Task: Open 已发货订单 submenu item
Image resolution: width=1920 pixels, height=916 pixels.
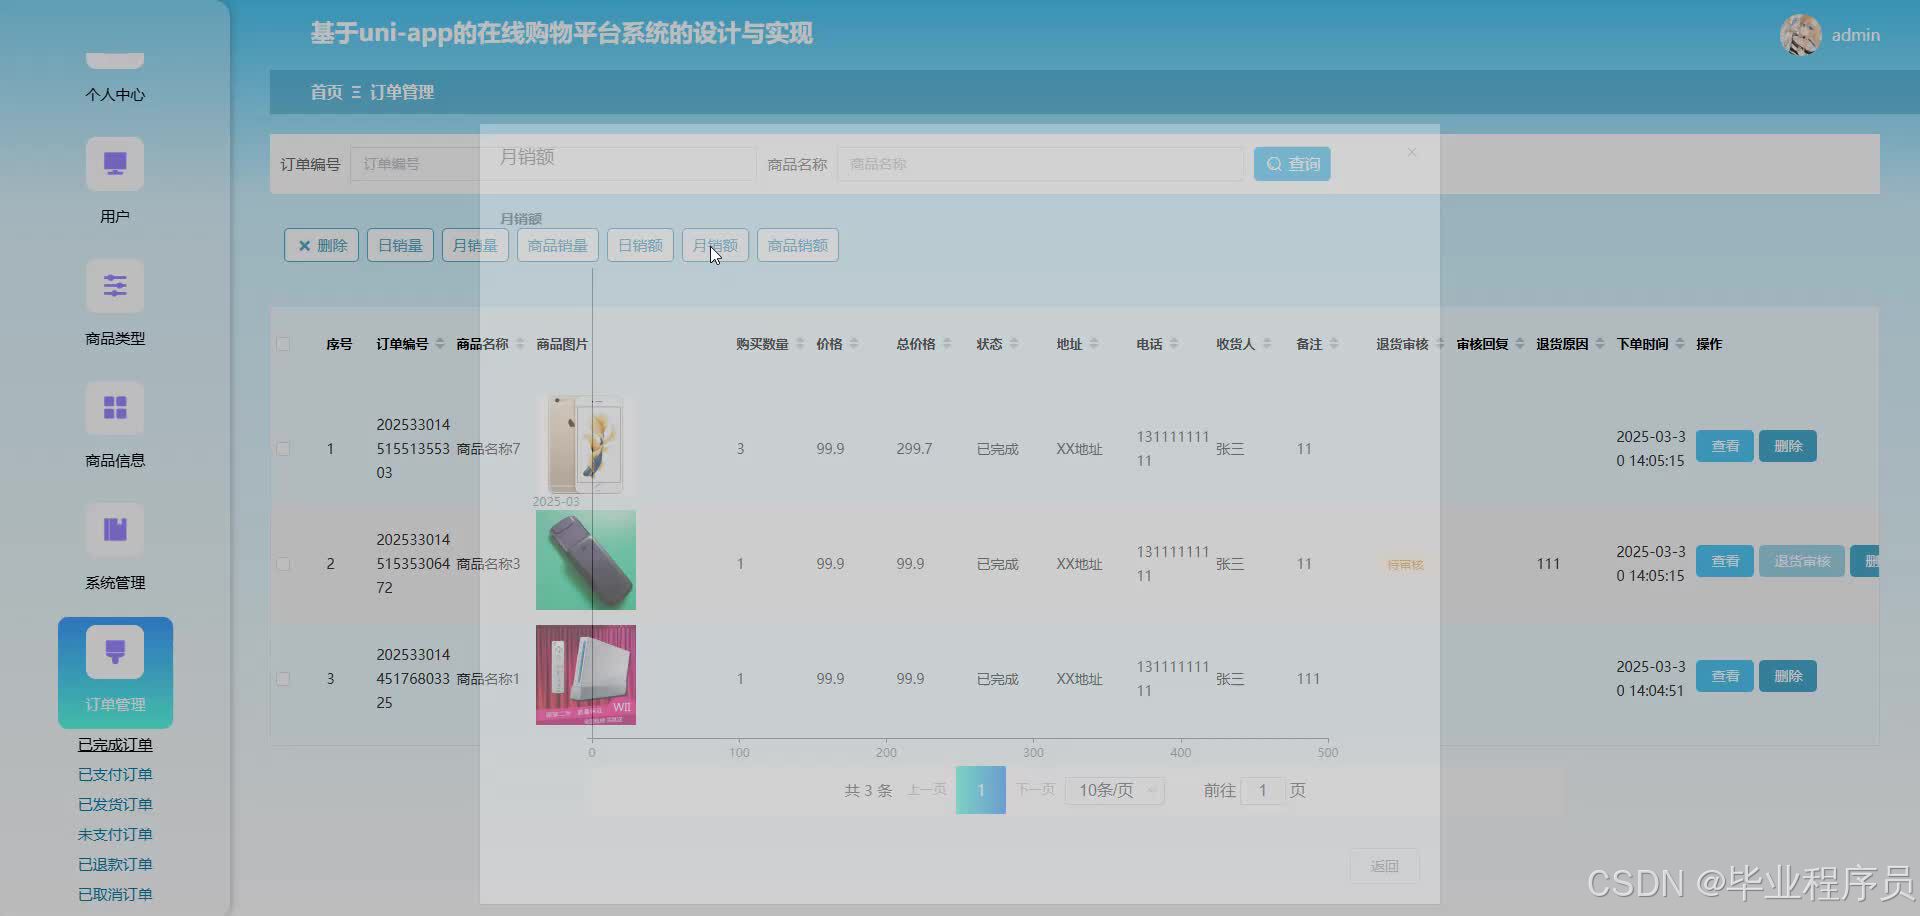Action: coord(115,805)
